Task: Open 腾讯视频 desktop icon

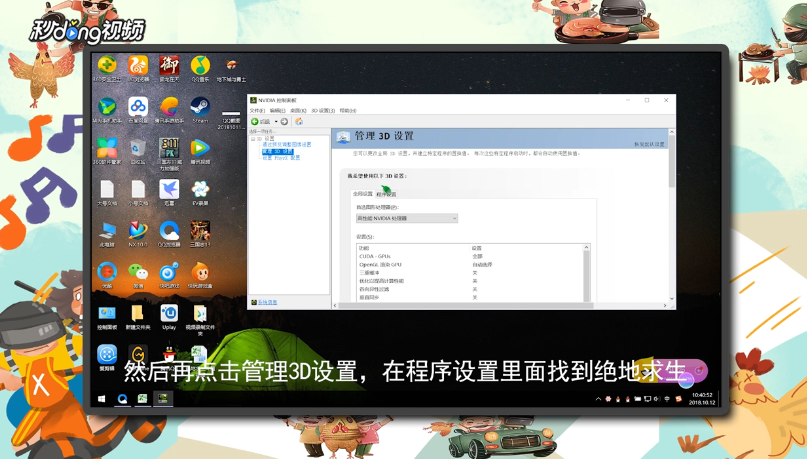Action: pos(200,151)
